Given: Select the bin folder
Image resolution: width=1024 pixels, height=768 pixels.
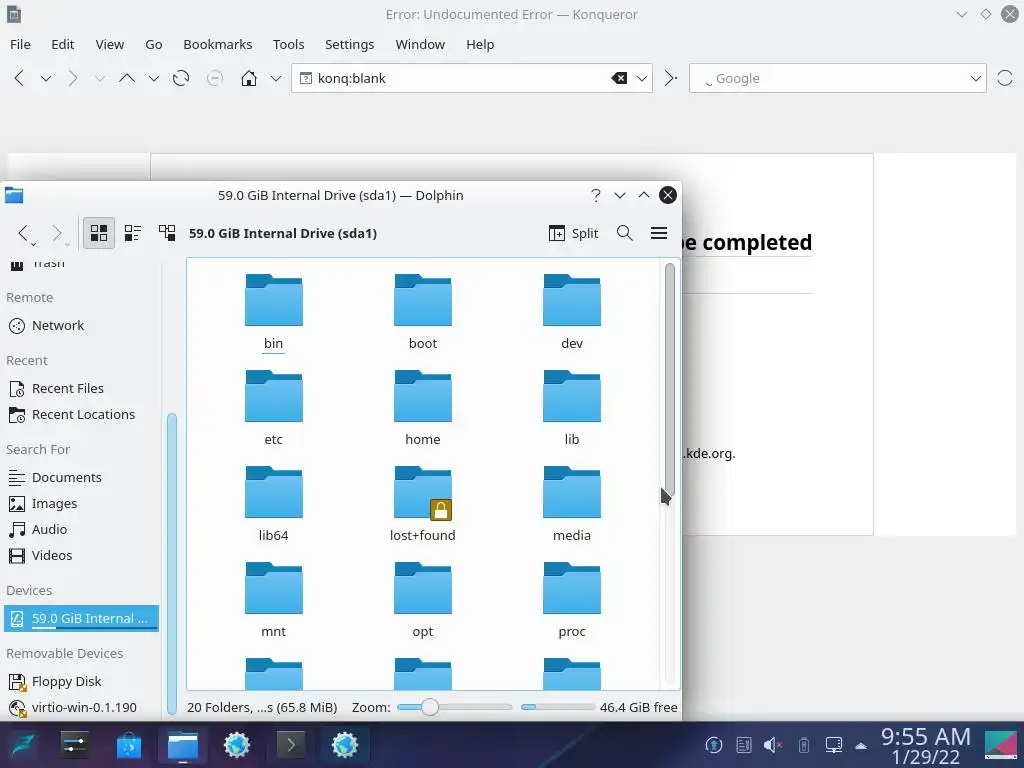Looking at the screenshot, I should [274, 312].
